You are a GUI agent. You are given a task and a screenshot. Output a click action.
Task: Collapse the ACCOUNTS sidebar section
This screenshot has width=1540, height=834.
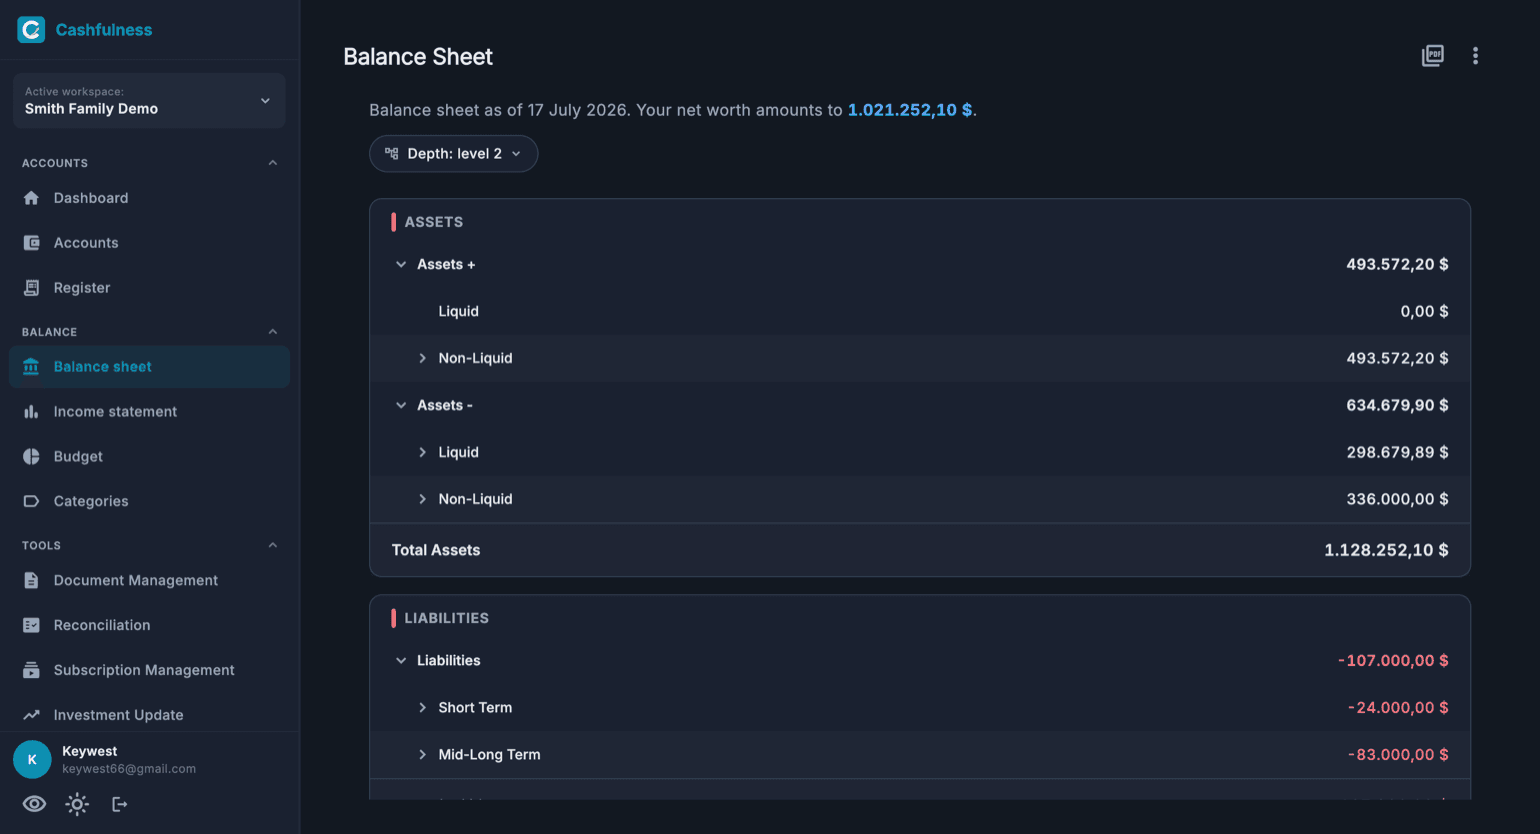tap(273, 163)
